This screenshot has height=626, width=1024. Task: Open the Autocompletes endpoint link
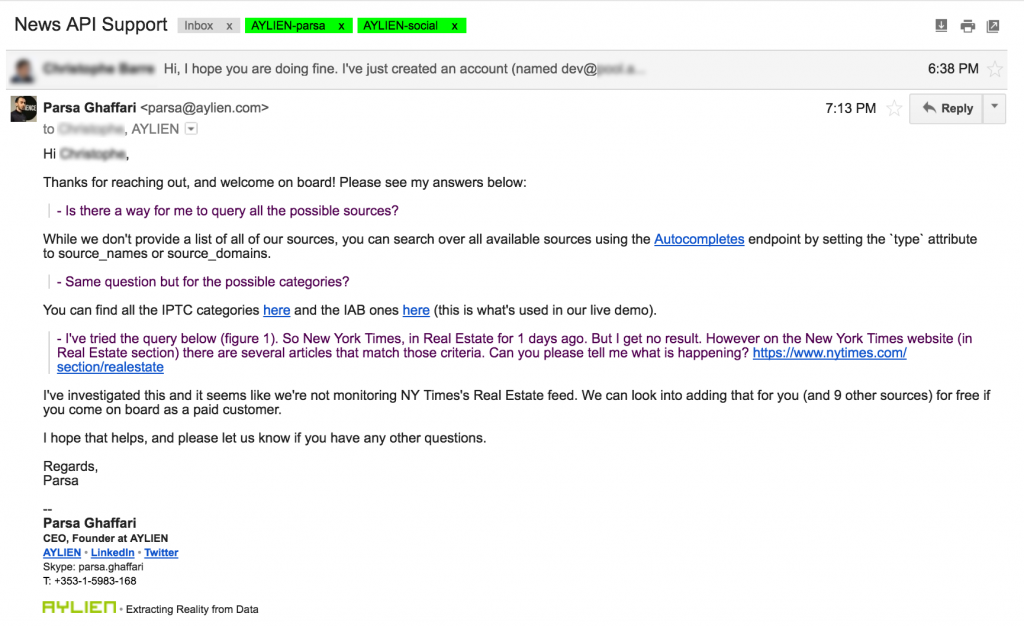click(699, 239)
